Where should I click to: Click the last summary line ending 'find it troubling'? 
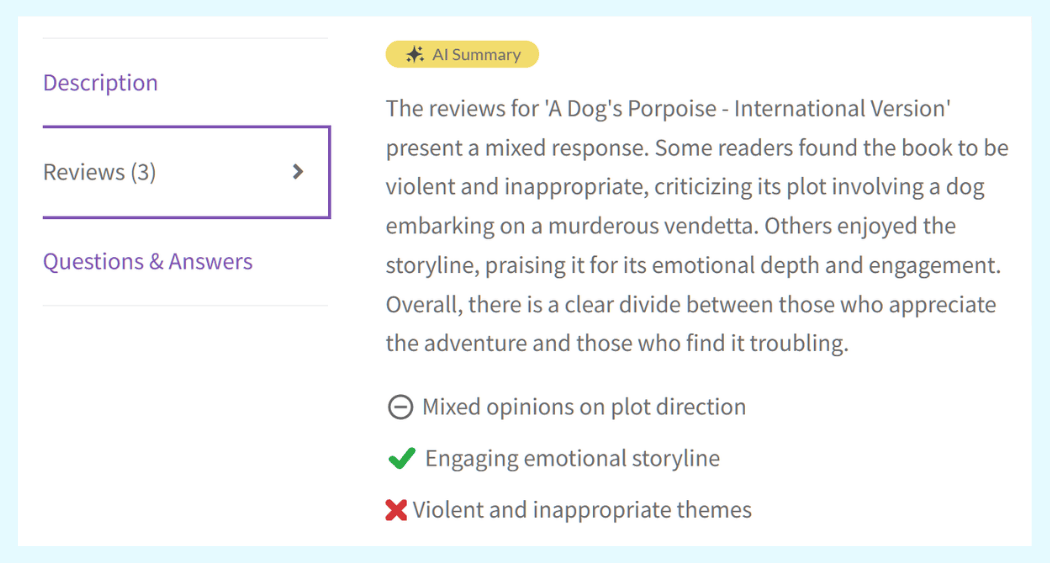[x=616, y=344]
